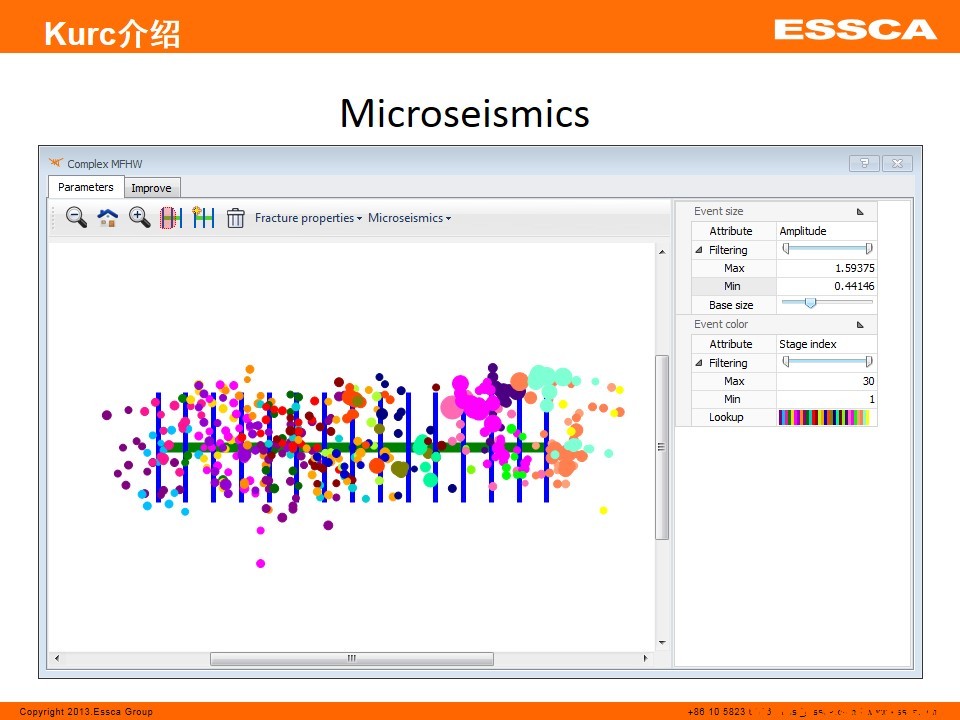
Task: Click the zoom out magnifier icon
Action: (x=76, y=217)
